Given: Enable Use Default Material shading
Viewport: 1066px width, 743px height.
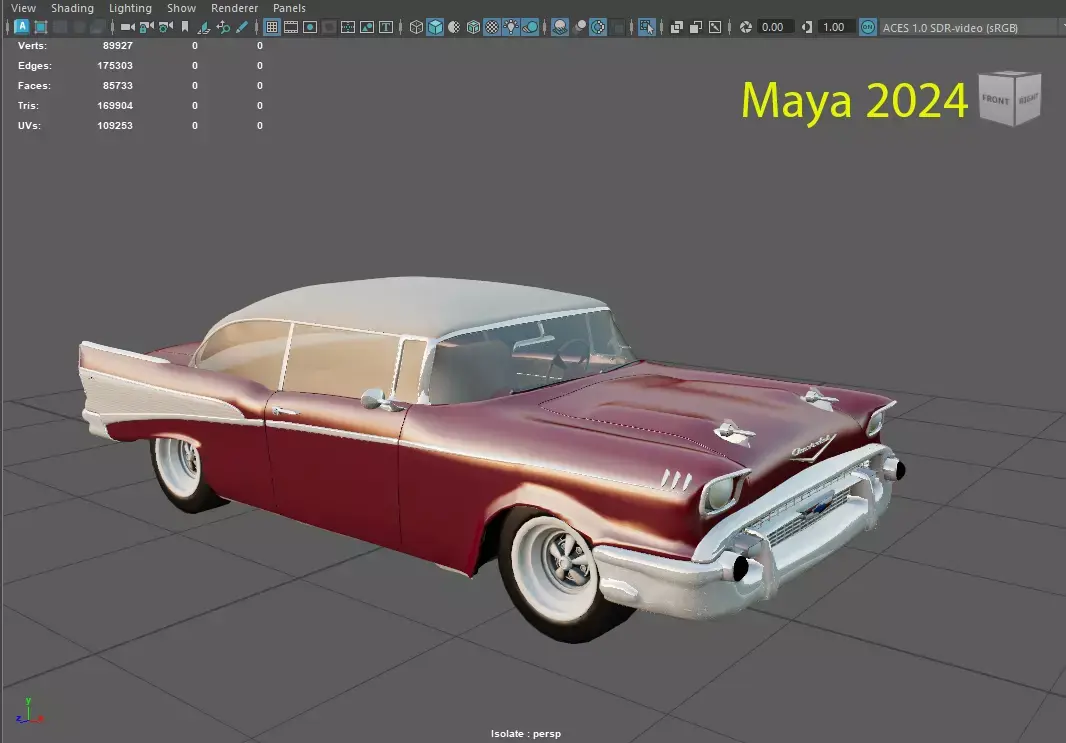Looking at the screenshot, I should [454, 27].
